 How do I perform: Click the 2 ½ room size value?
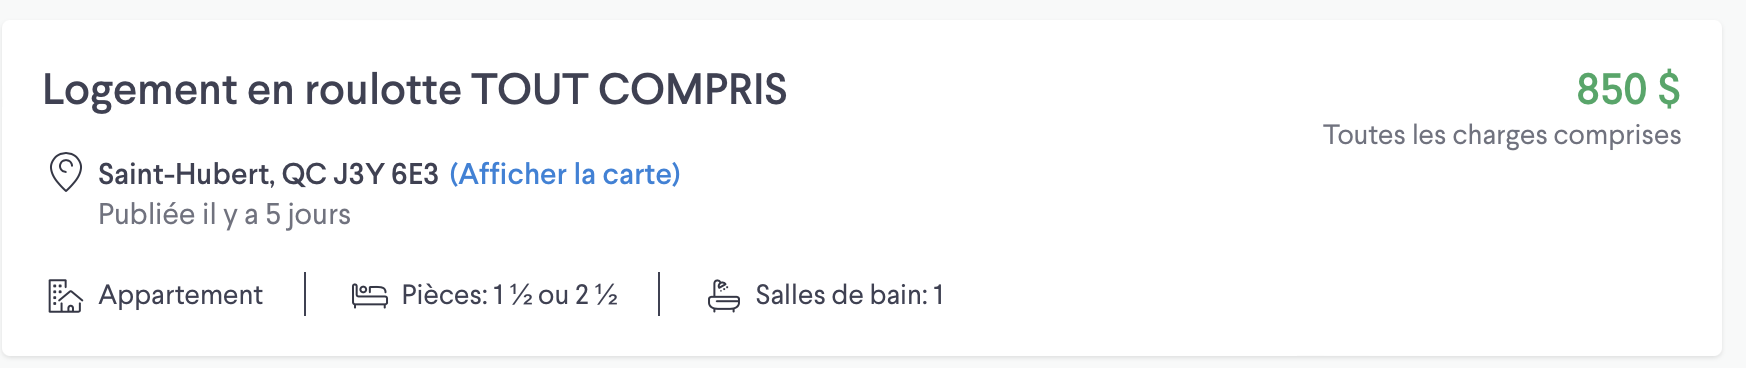tap(597, 295)
